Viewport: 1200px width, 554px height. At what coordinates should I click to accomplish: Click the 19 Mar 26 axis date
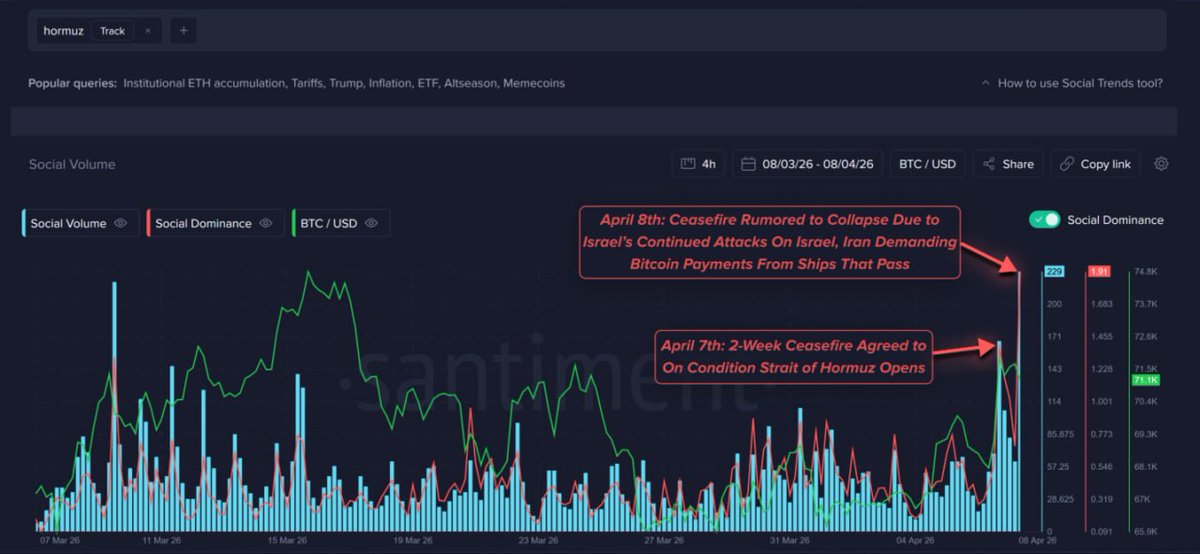tap(412, 540)
